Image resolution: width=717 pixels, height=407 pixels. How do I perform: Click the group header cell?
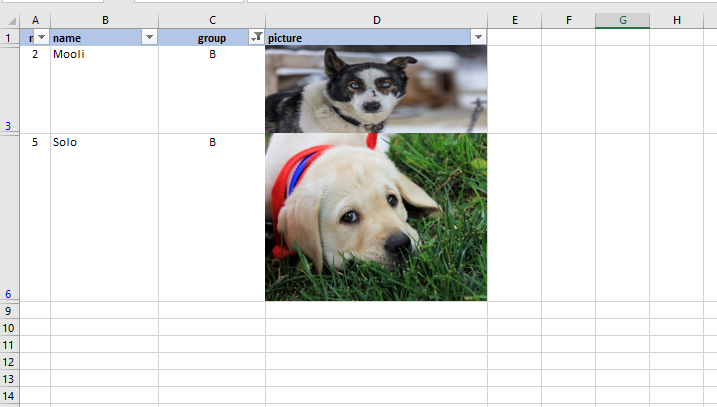(x=212, y=37)
